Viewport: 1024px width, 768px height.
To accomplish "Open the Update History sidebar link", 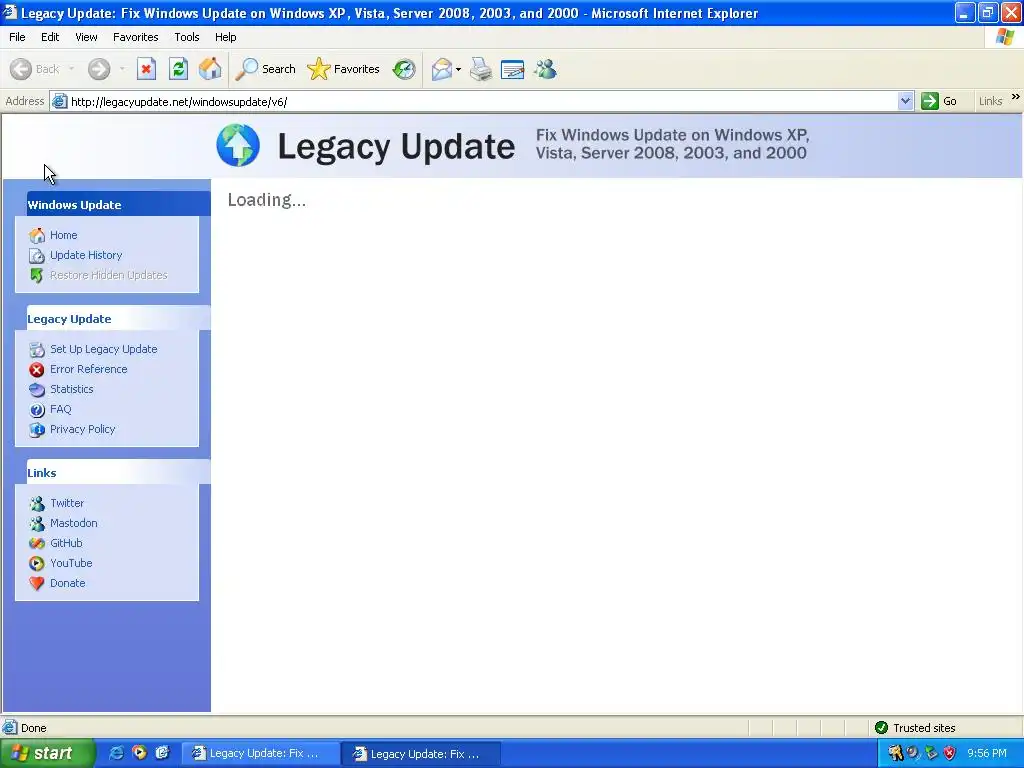I will pos(86,255).
